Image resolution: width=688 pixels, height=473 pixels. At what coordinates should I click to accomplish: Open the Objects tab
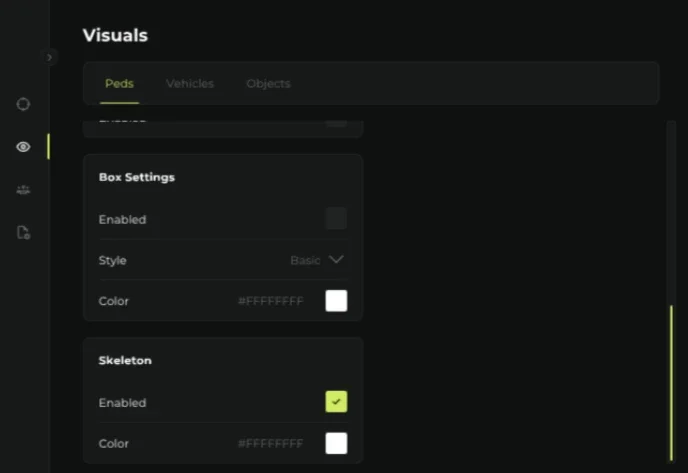(x=268, y=83)
